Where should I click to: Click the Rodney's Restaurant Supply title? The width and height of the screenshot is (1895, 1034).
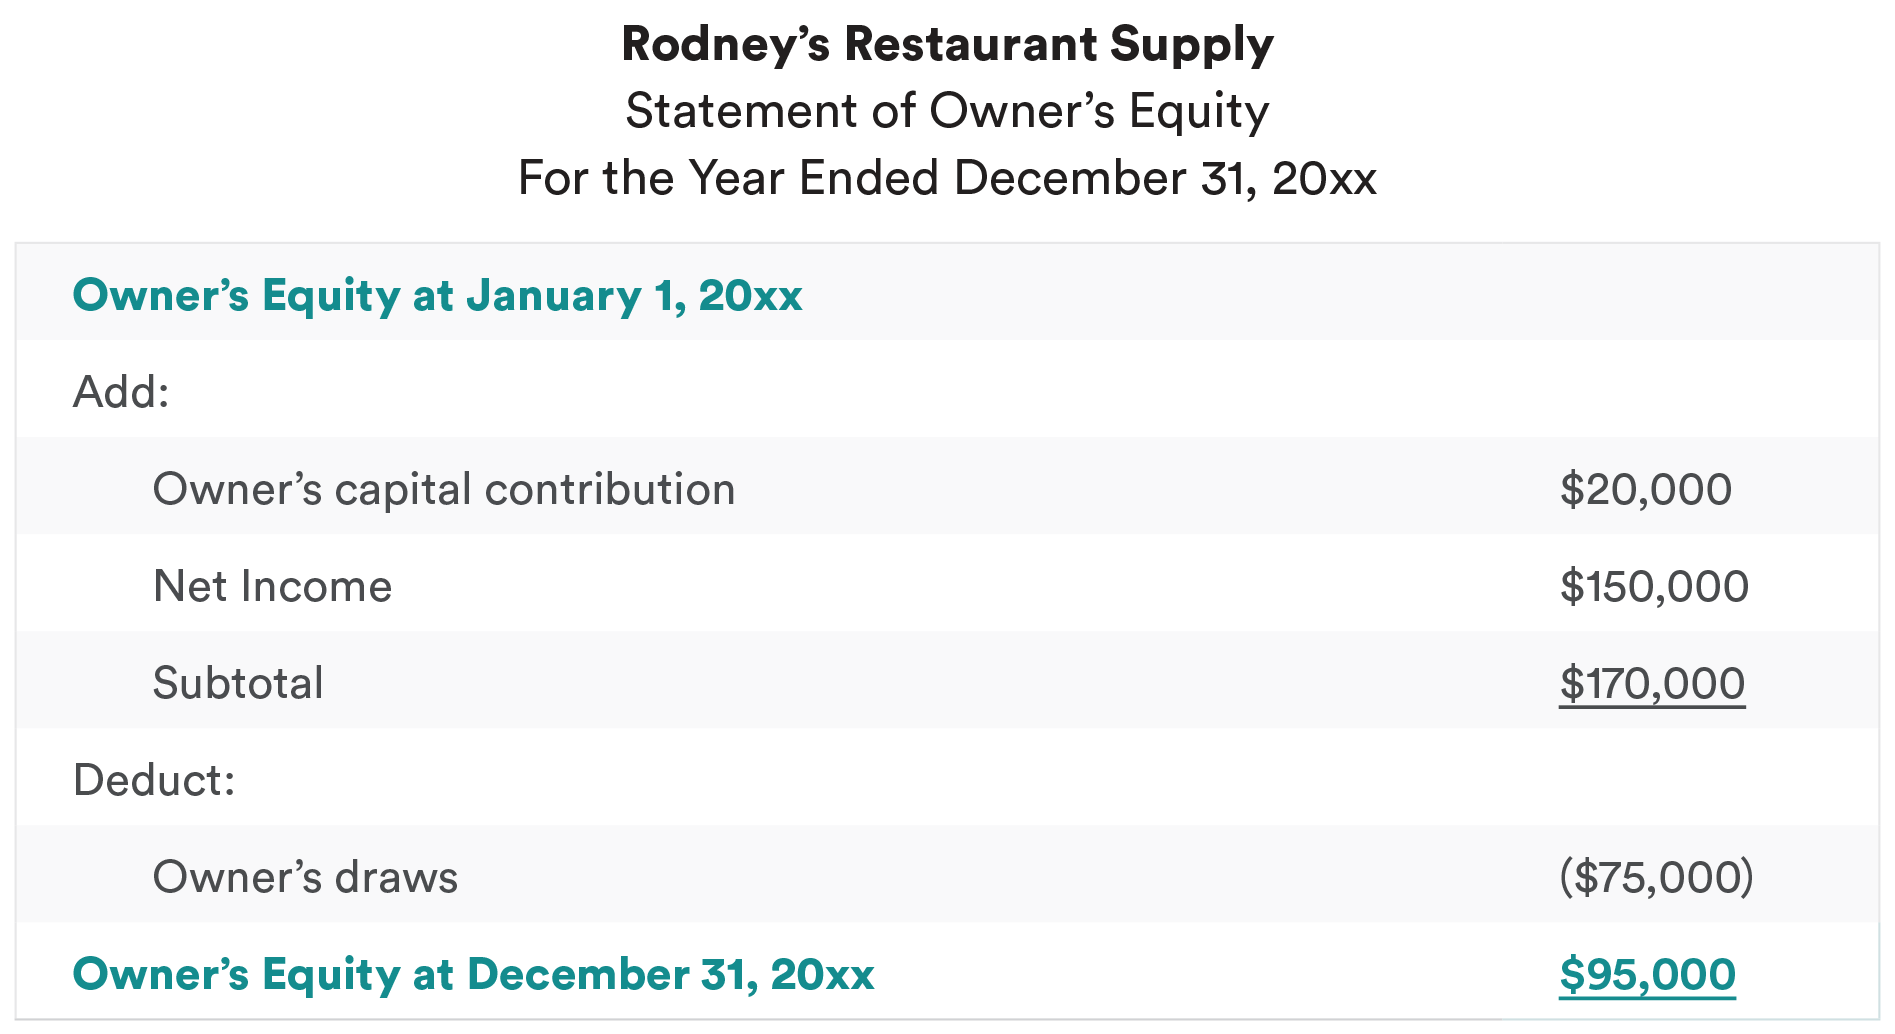[x=947, y=45]
